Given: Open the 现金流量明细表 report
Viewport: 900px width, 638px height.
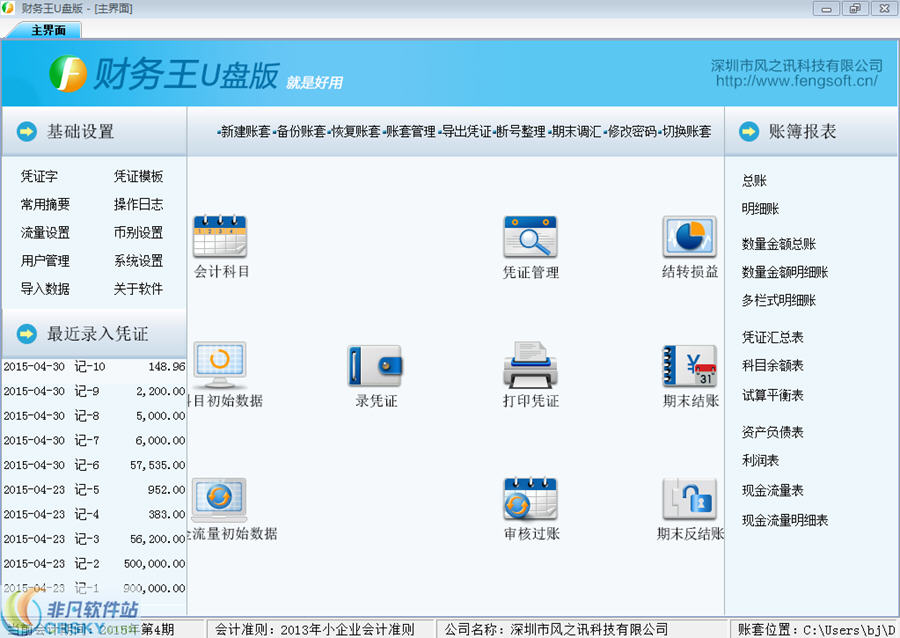Looking at the screenshot, I should pyautogui.click(x=785, y=520).
